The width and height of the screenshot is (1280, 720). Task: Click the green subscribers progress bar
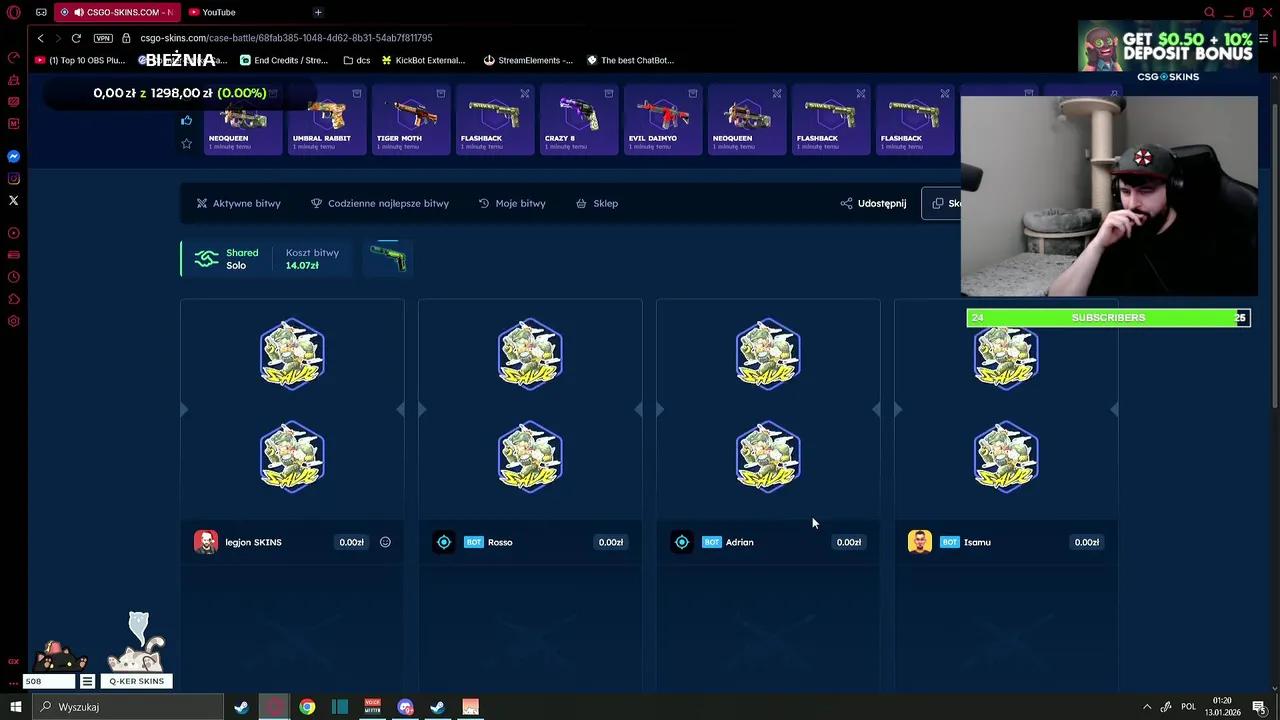tap(1107, 318)
